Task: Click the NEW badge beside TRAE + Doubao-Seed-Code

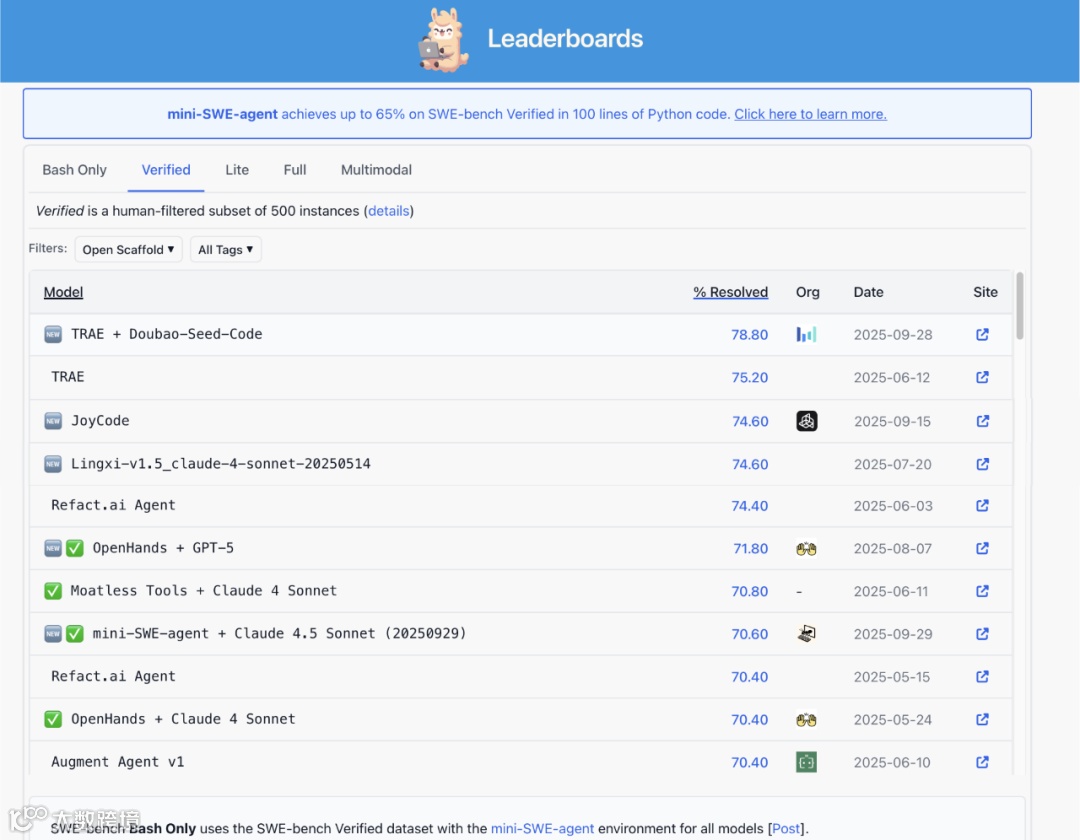Action: click(x=53, y=335)
